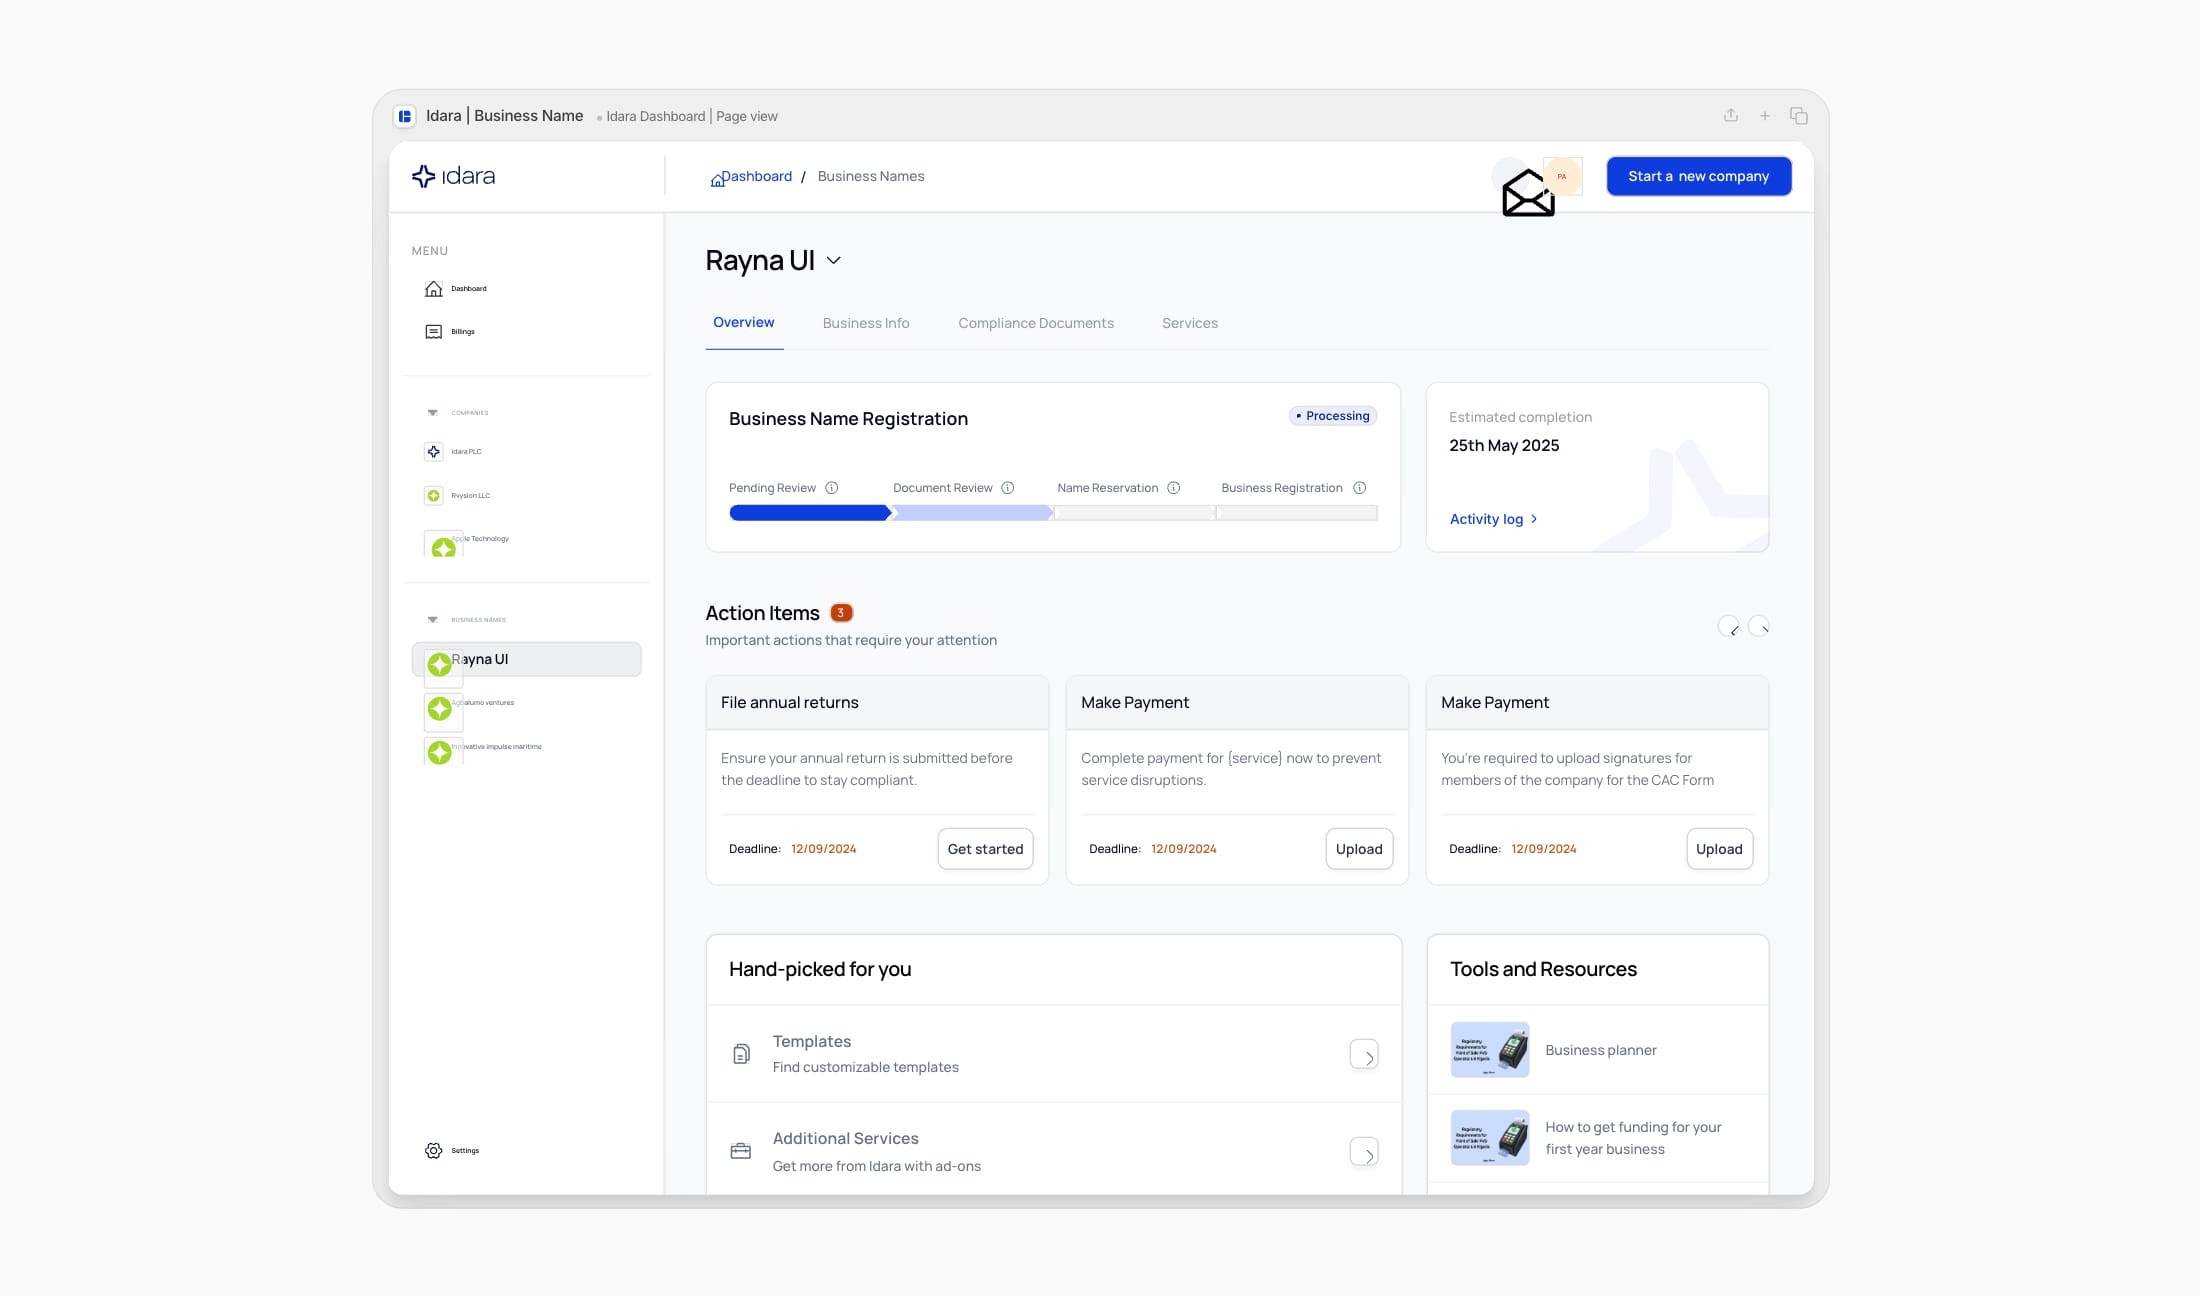Click the Idara app icon in title bar
The image size is (2200, 1296).
point(405,116)
